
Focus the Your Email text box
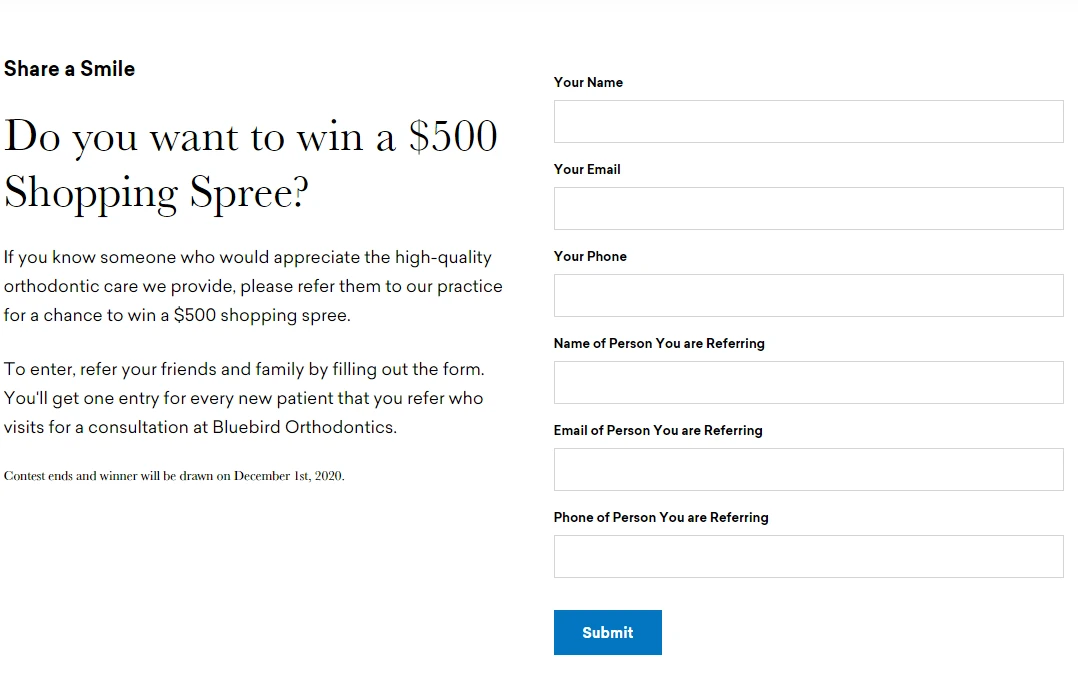click(808, 208)
